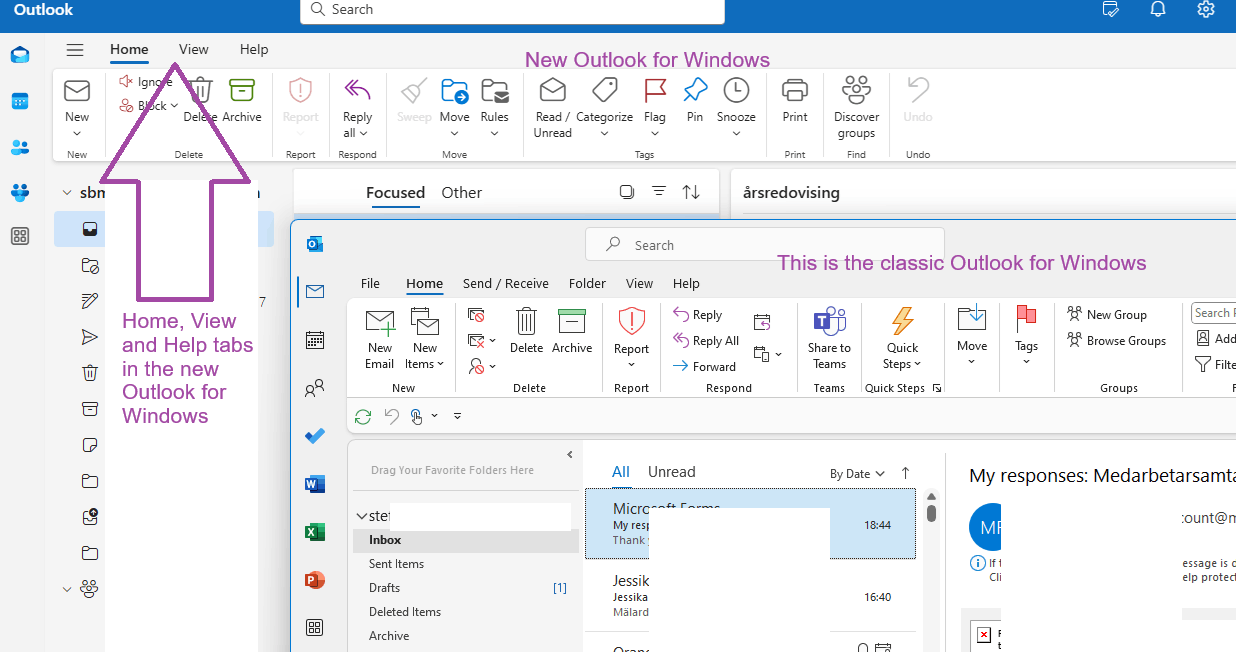Open New Items dropdown in classic Outlook
This screenshot has width=1239, height=652.
click(x=425, y=338)
